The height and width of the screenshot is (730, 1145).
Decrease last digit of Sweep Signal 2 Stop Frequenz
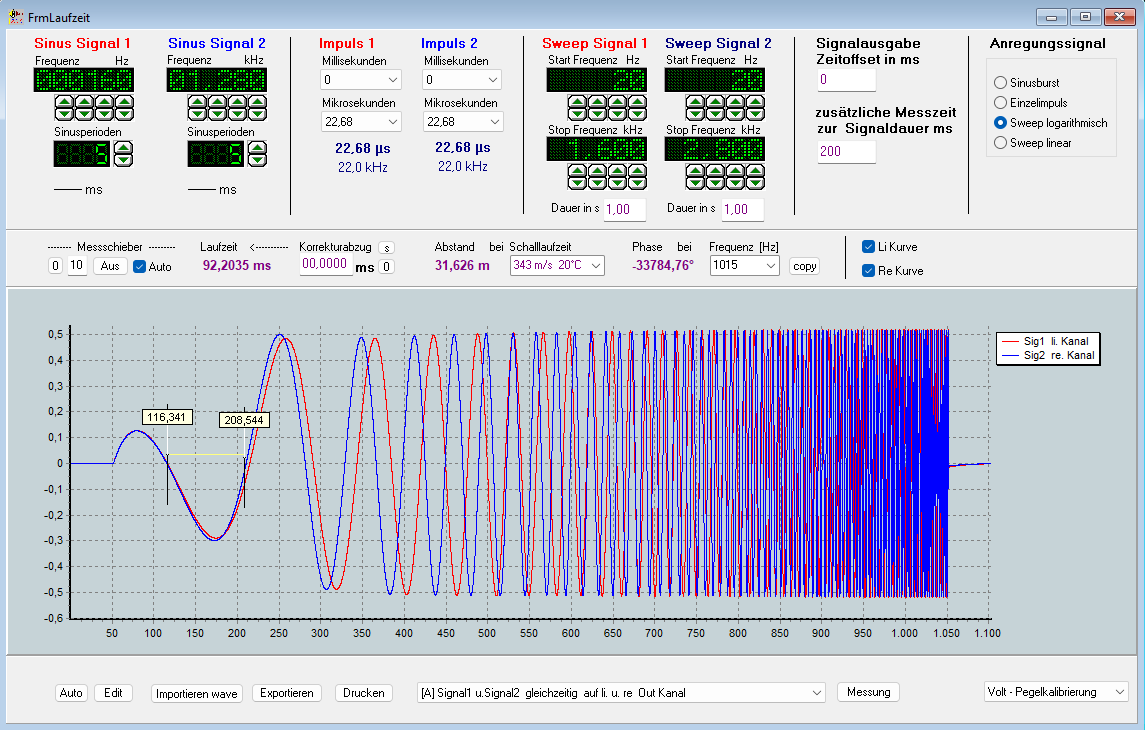click(x=756, y=183)
